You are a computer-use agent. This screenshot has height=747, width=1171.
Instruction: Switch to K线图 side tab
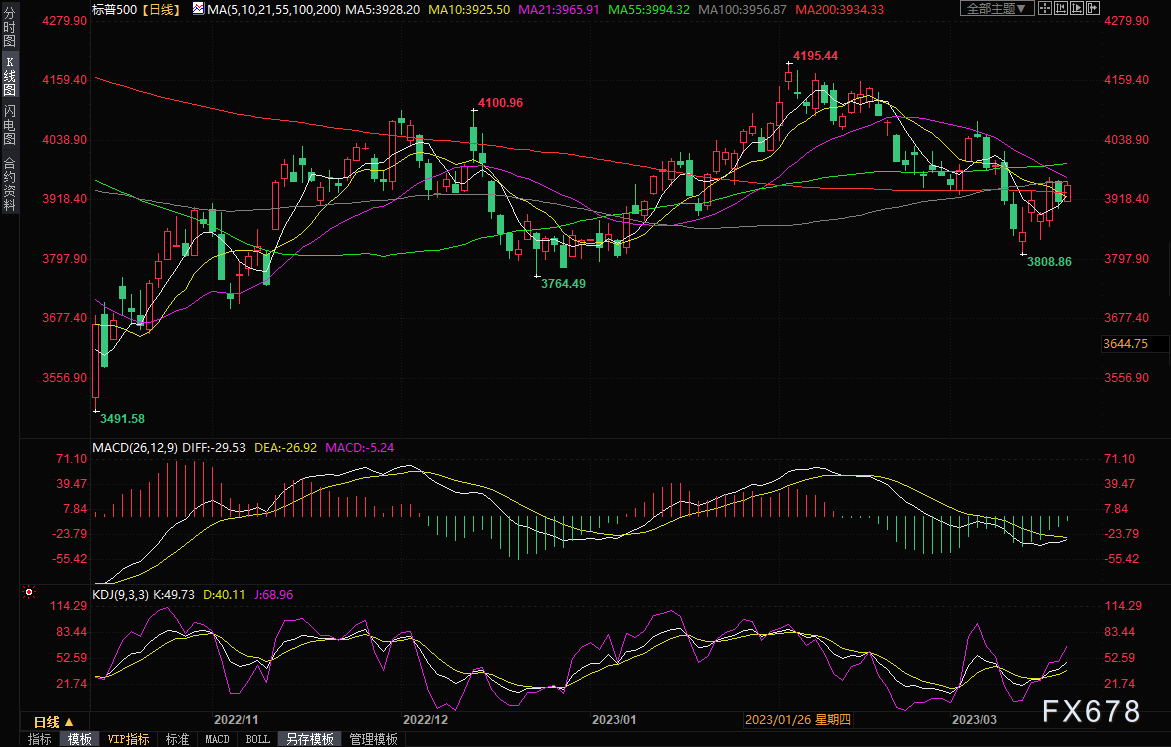tap(10, 75)
